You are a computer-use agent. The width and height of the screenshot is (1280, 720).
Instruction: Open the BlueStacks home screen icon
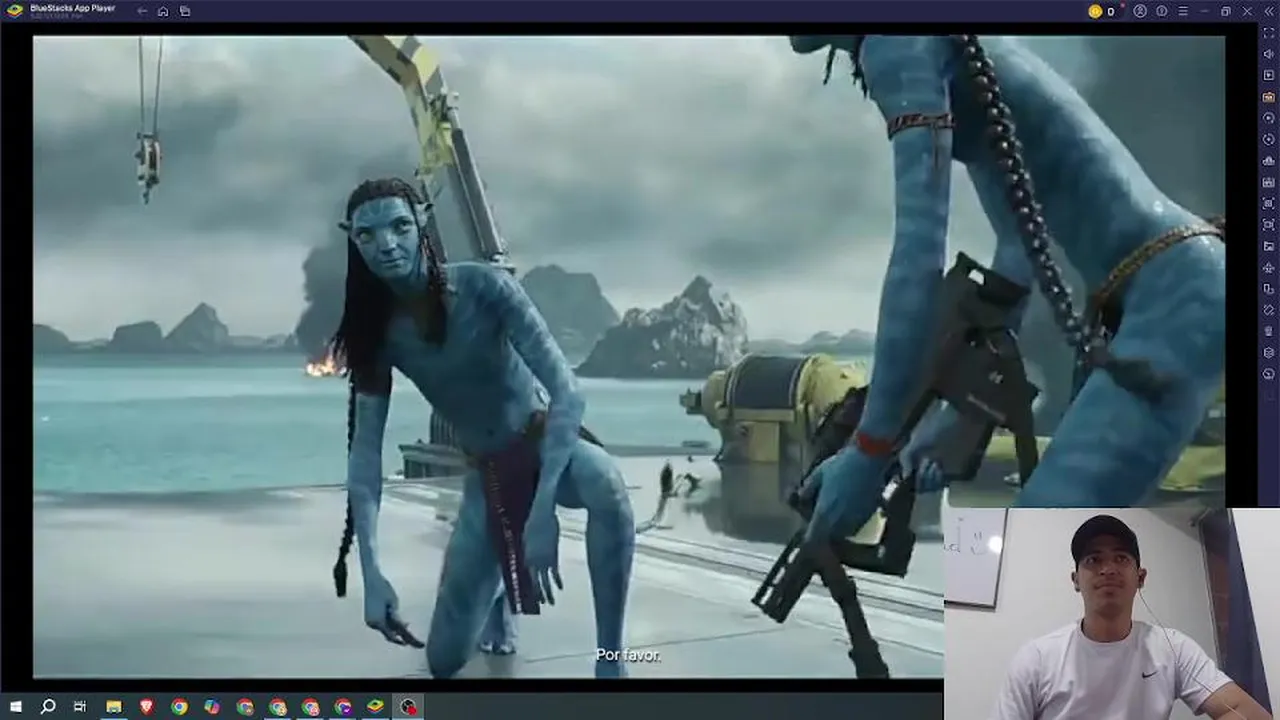pyautogui.click(x=163, y=11)
